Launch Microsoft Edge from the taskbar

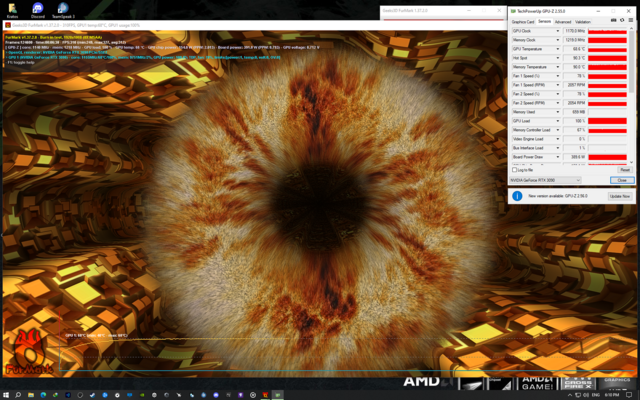coord(43,395)
